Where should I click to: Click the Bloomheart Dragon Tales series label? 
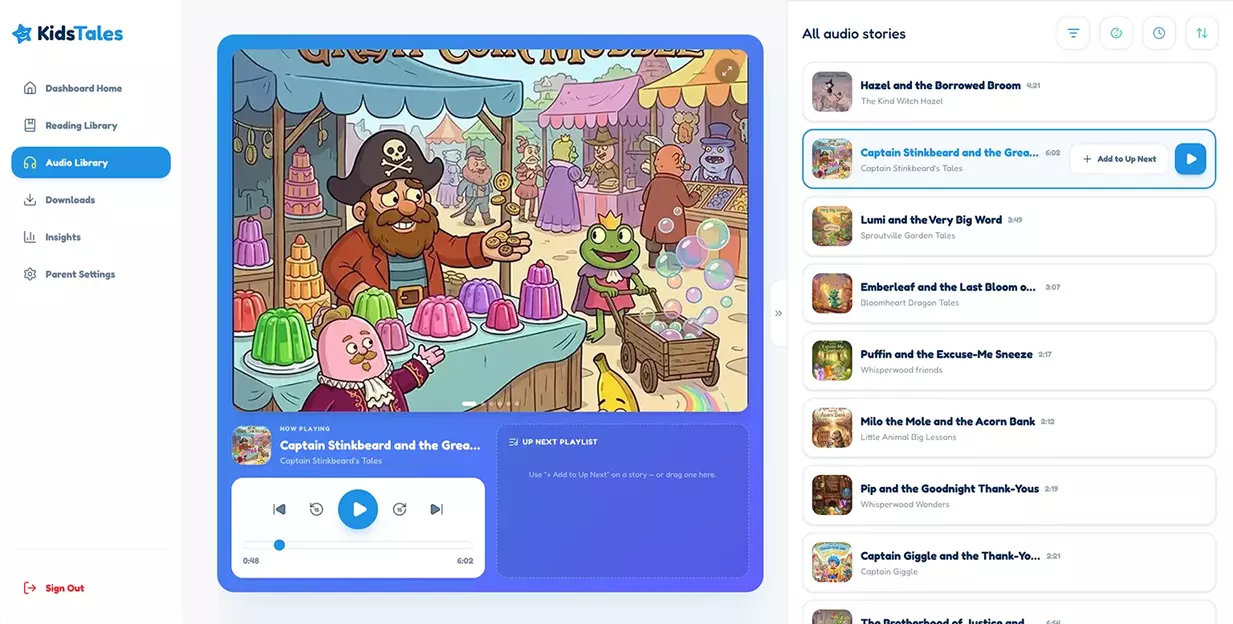point(910,303)
